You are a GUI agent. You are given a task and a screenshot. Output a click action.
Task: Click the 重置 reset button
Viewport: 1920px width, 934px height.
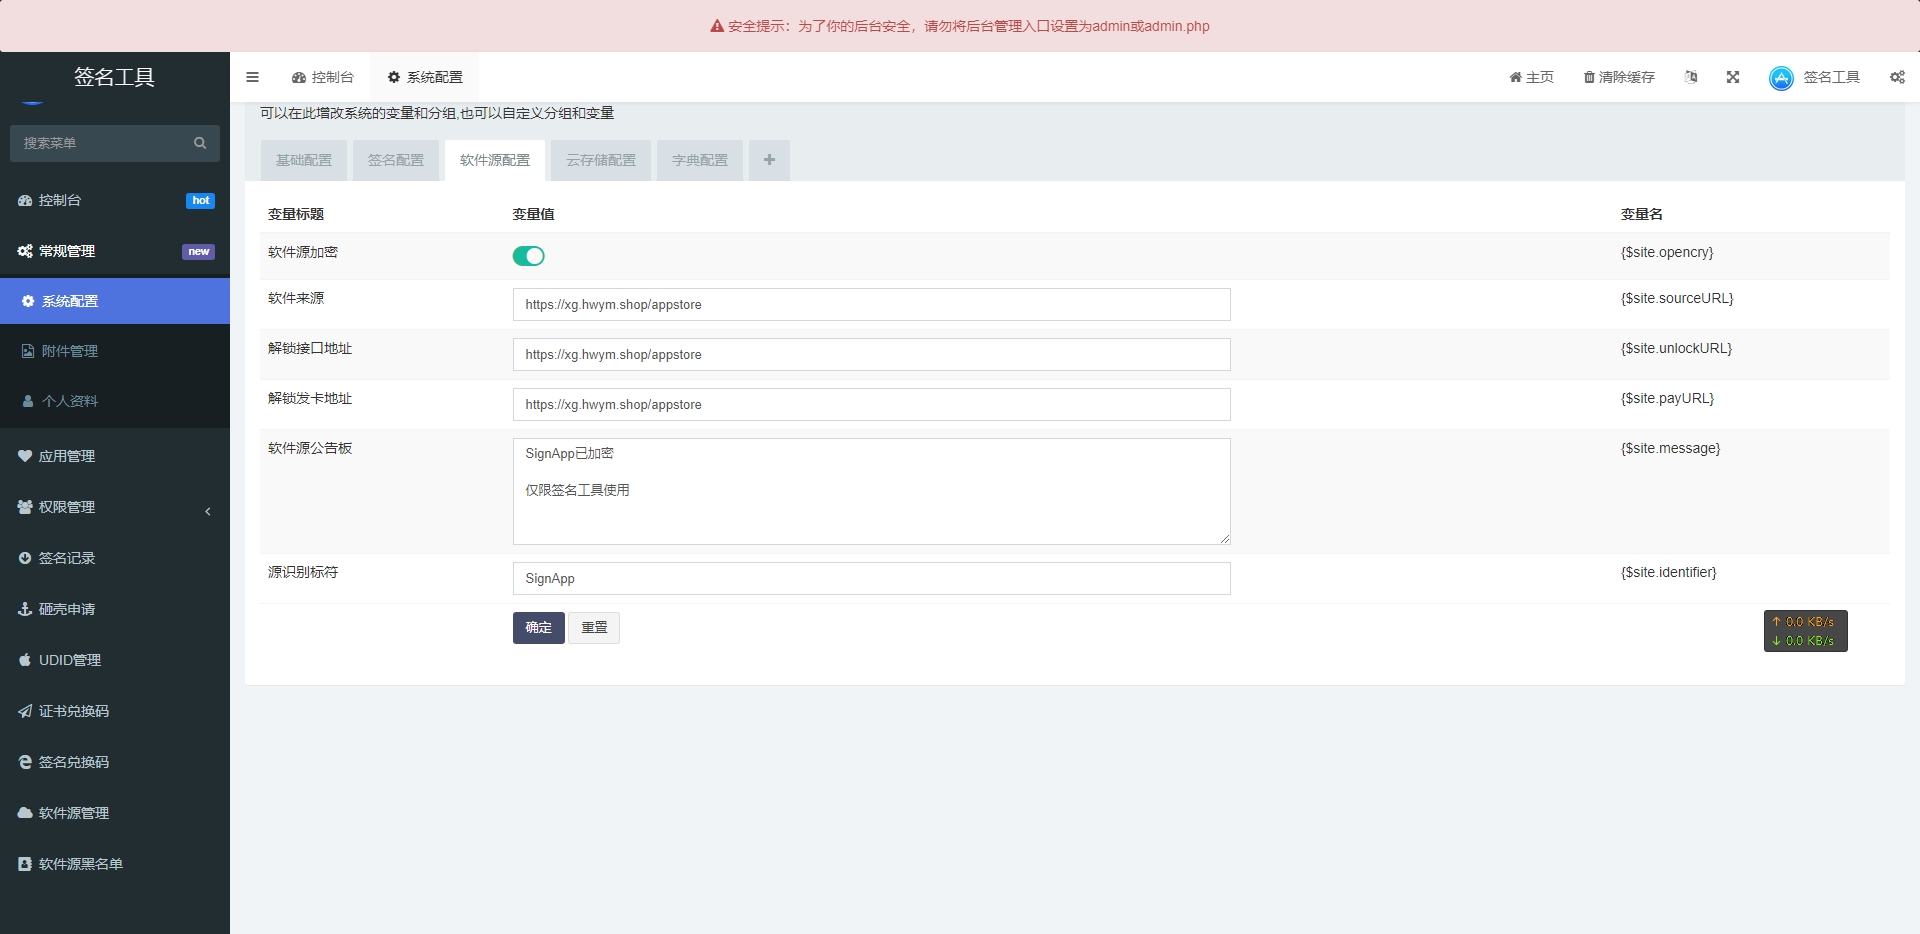[594, 628]
